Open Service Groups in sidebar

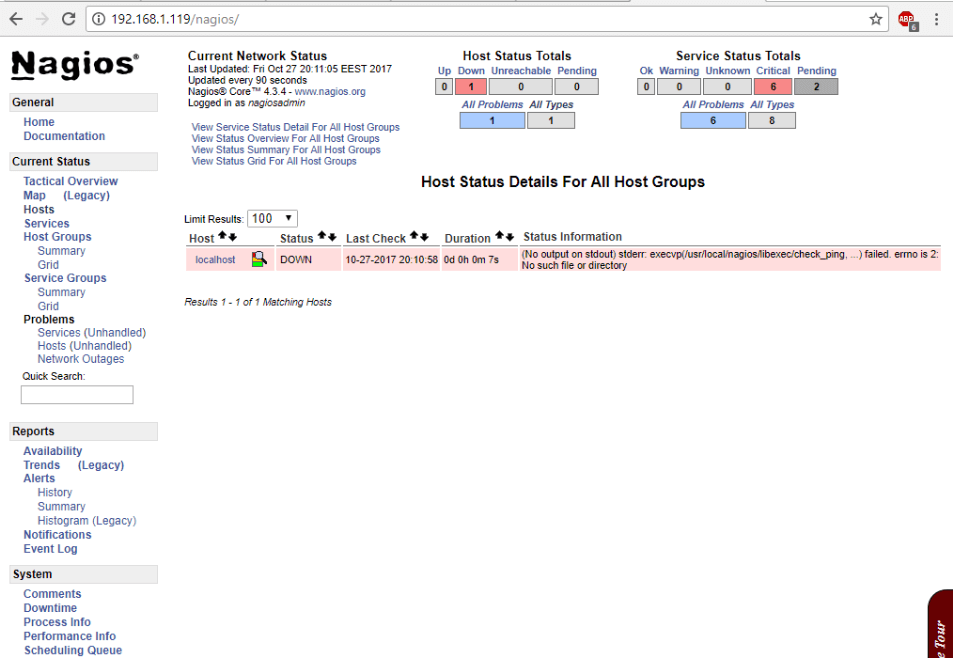click(65, 278)
